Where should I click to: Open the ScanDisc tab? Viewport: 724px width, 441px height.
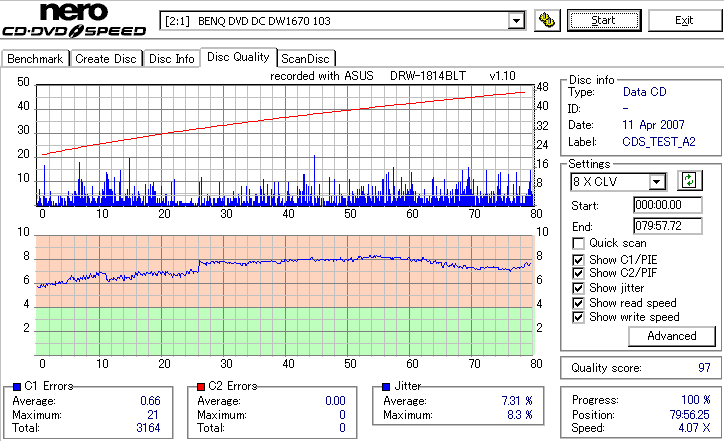(305, 59)
